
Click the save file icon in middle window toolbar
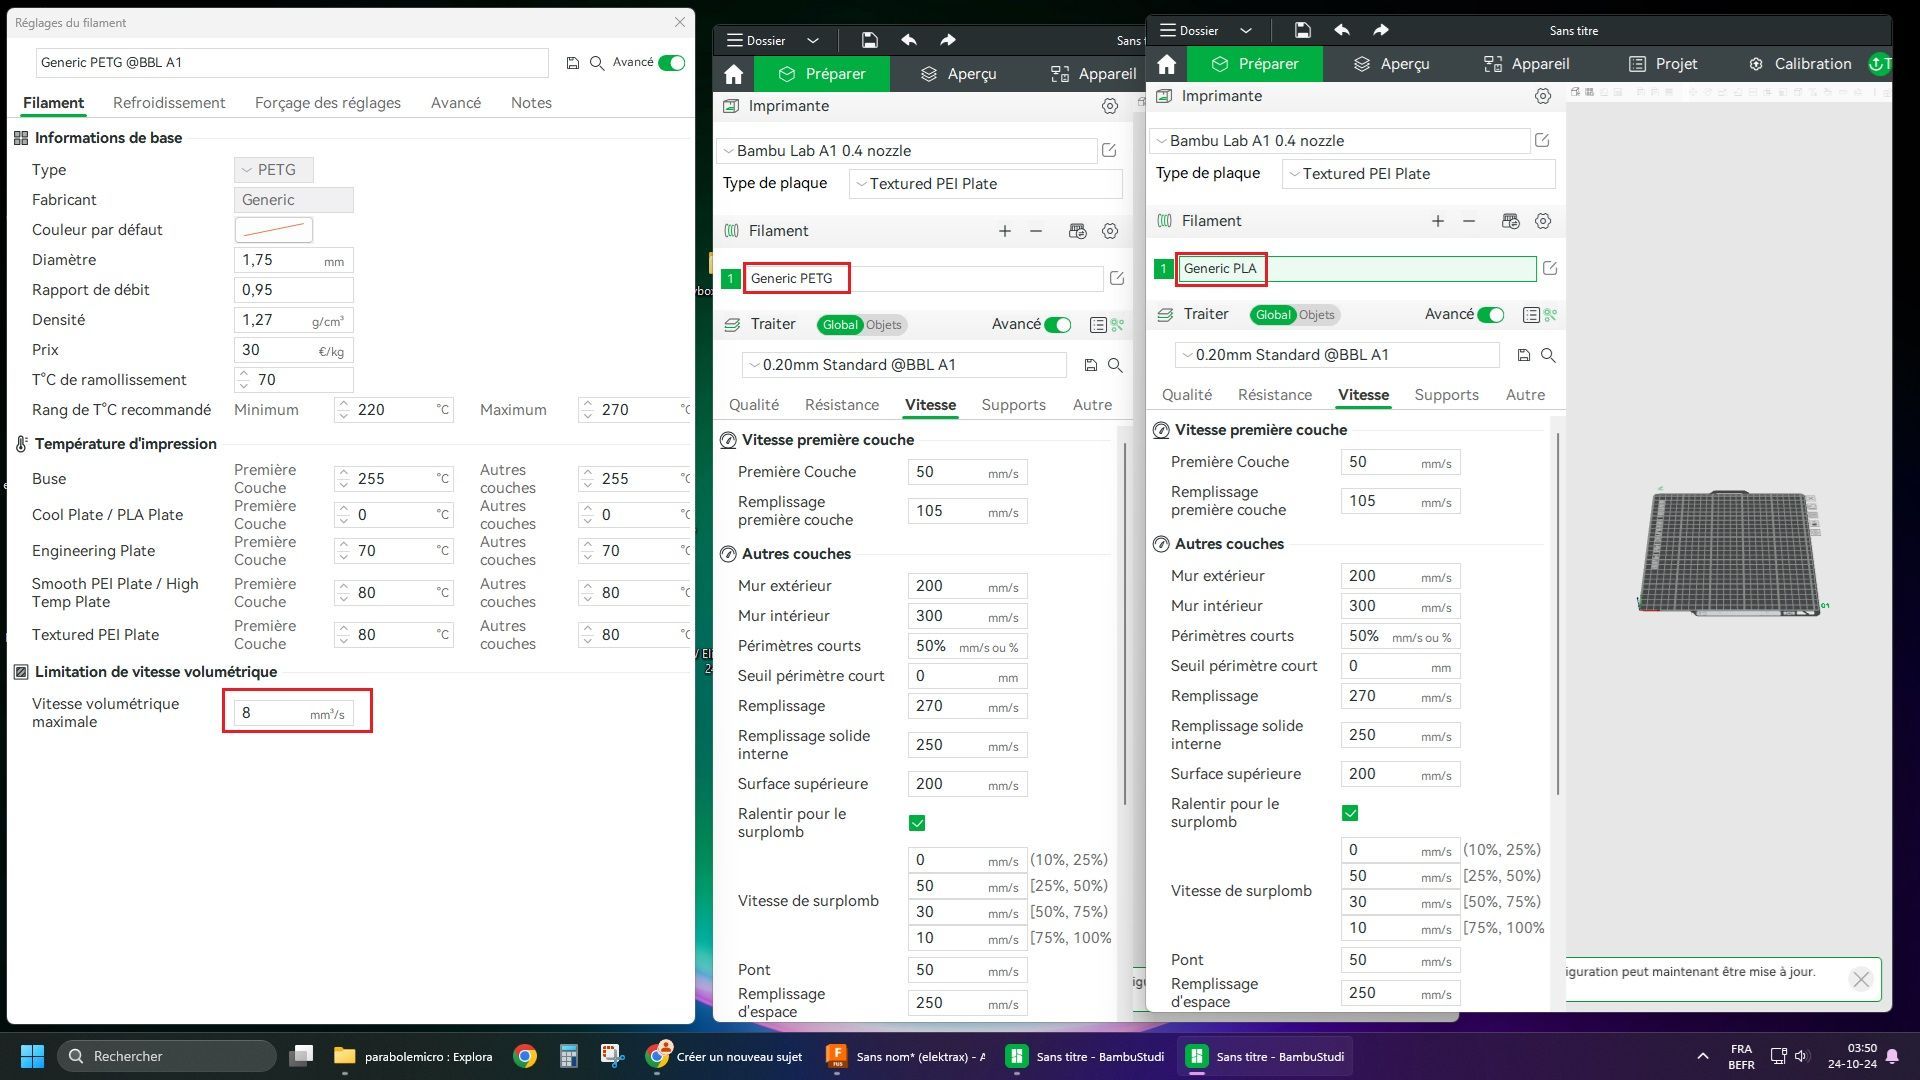869,40
